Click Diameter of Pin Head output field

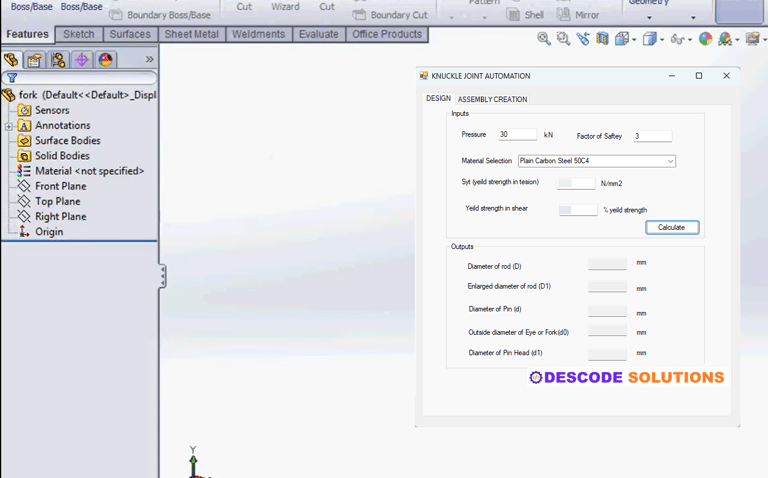[x=607, y=354]
